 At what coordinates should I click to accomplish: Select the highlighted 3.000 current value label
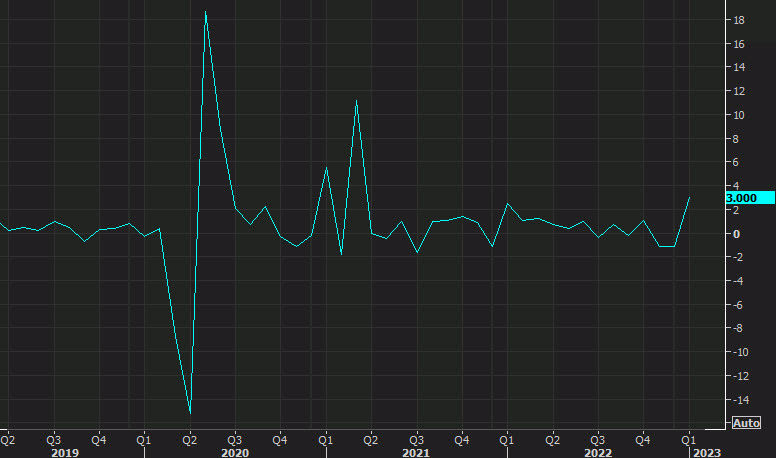click(748, 198)
